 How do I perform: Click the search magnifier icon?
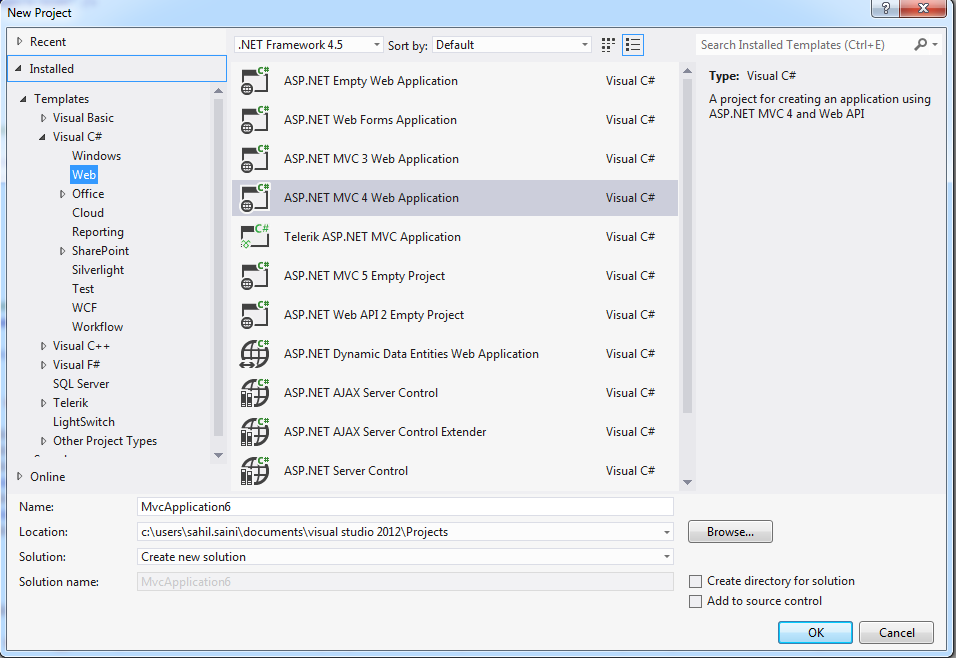pyautogui.click(x=920, y=44)
